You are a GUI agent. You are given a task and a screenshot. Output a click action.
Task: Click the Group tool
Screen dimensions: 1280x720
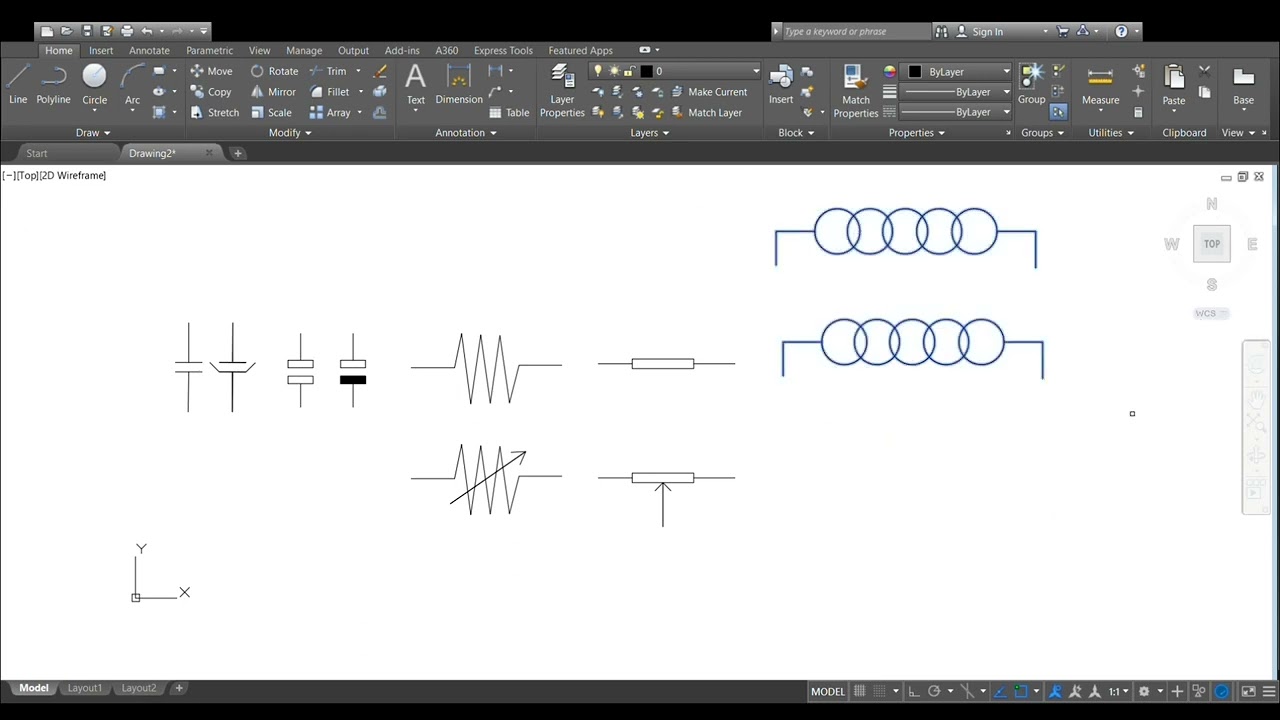1031,84
